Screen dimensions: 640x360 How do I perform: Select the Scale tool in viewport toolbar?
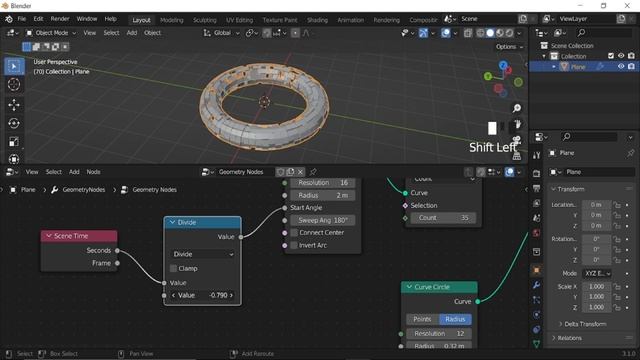coord(14,142)
